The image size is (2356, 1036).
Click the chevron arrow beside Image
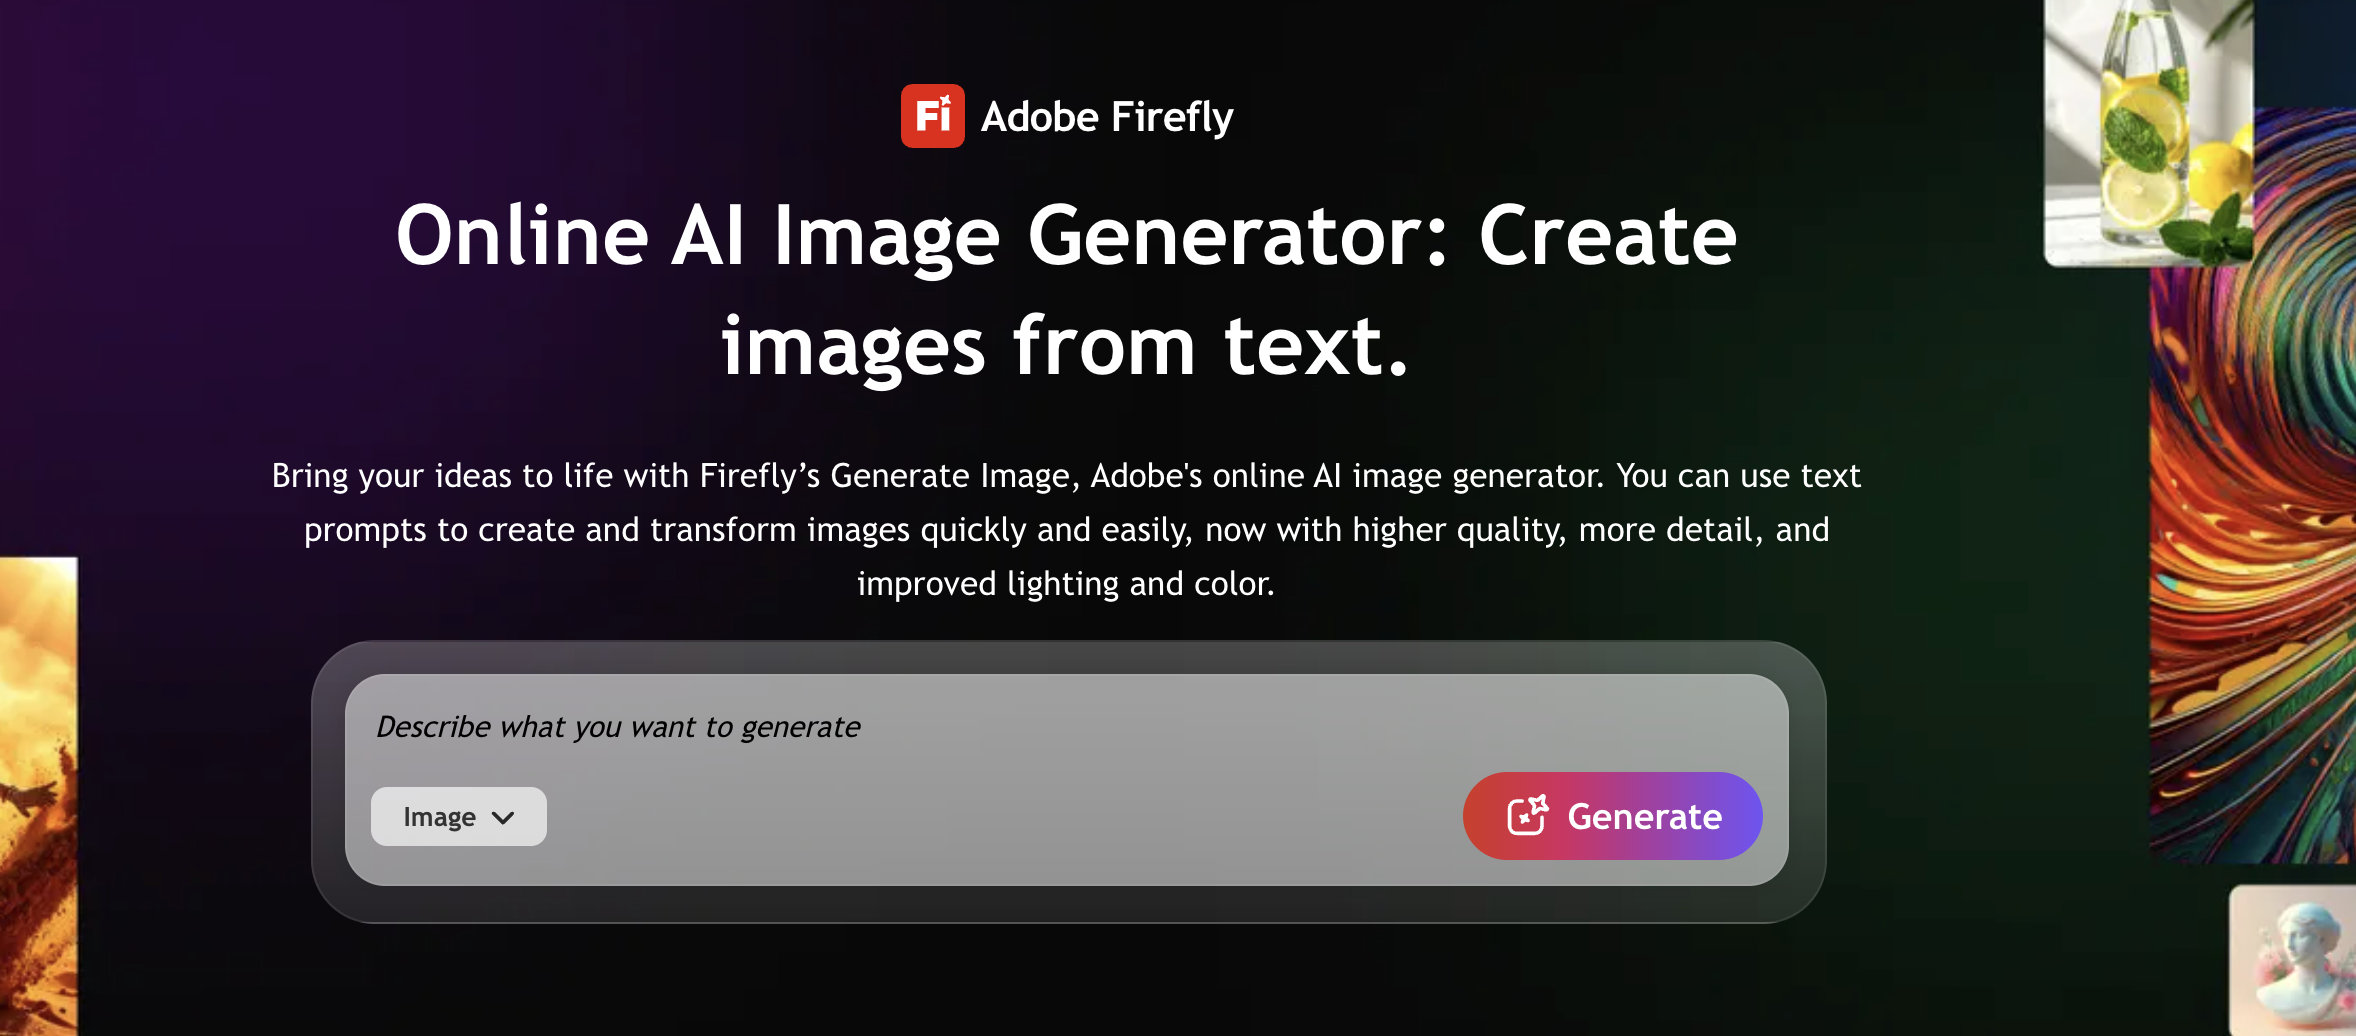pos(503,817)
